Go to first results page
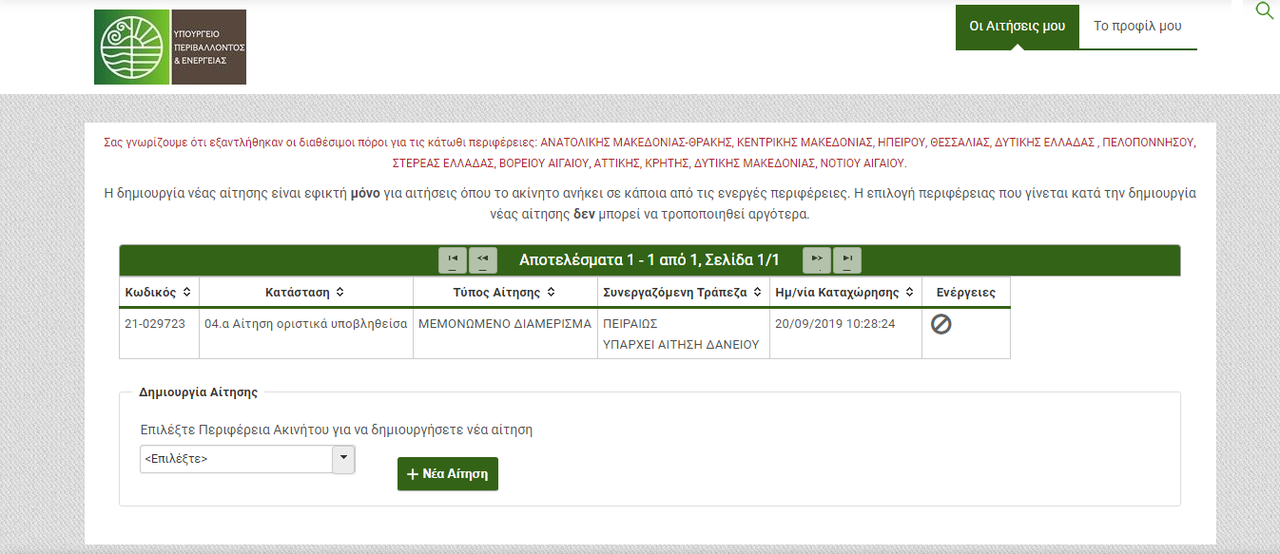Image resolution: width=1280 pixels, height=554 pixels. [453, 260]
